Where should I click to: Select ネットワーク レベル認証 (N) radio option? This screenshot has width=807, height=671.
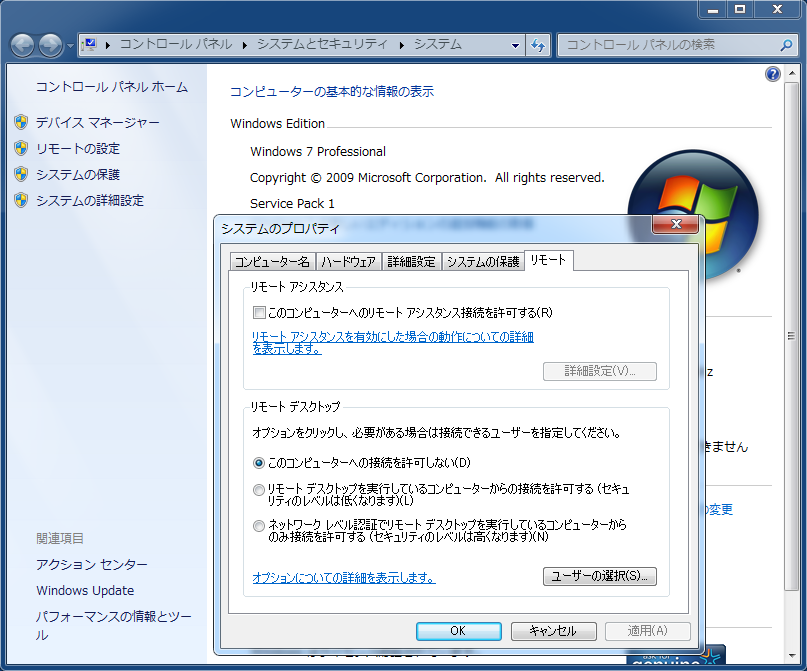click(x=259, y=526)
